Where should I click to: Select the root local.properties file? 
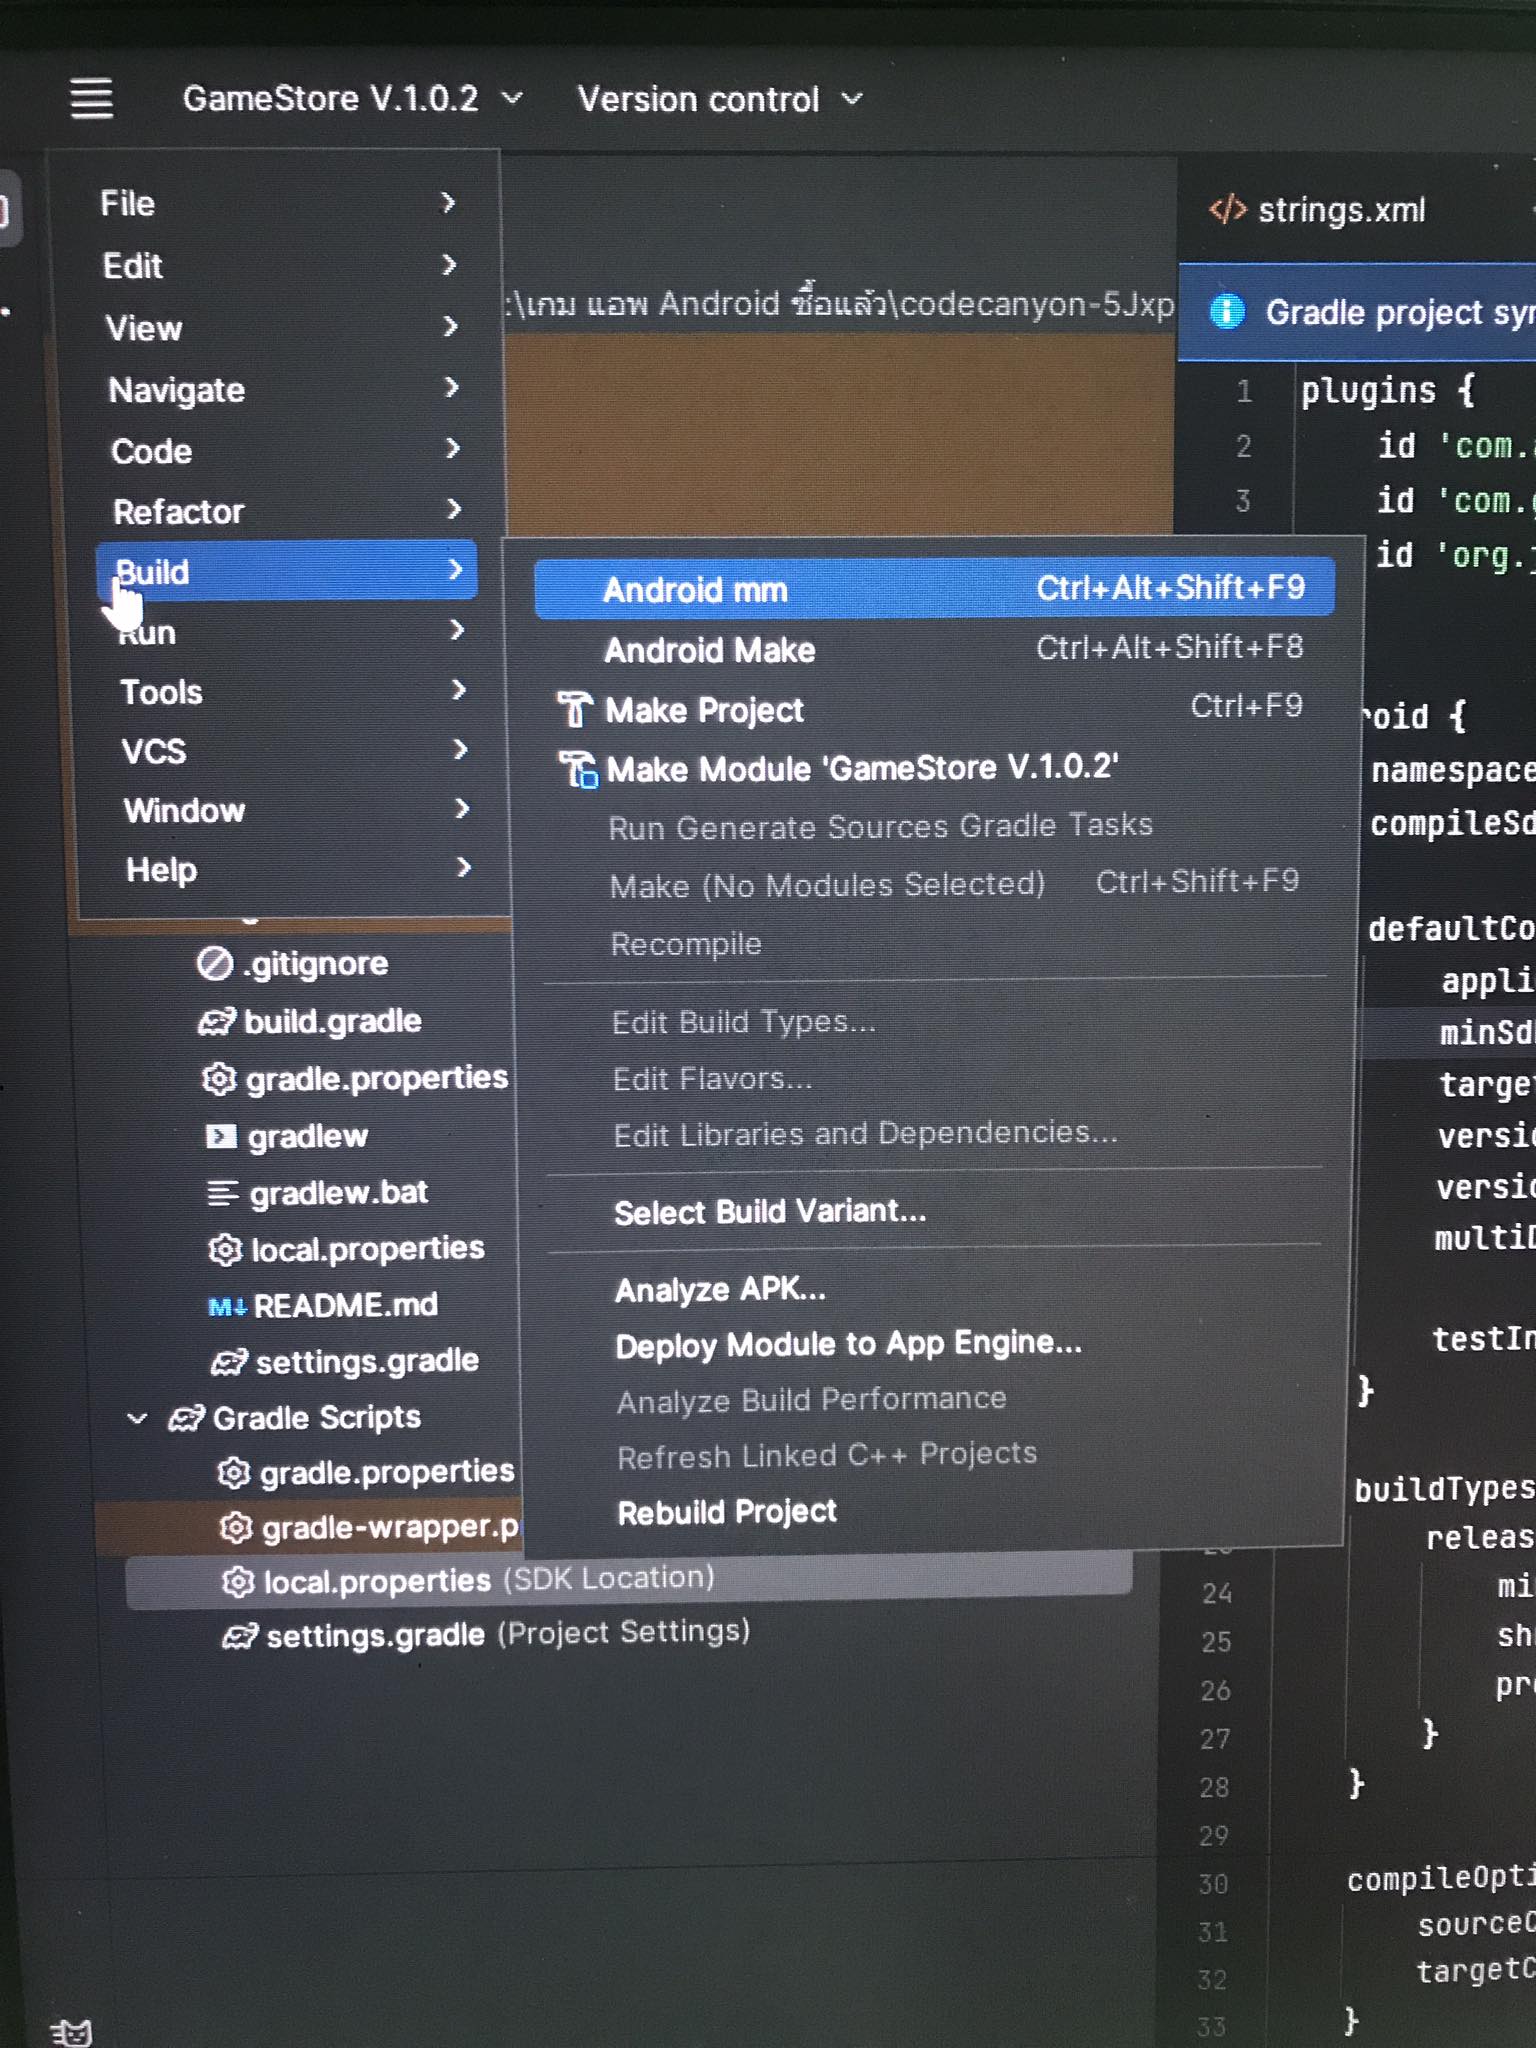tap(346, 1249)
